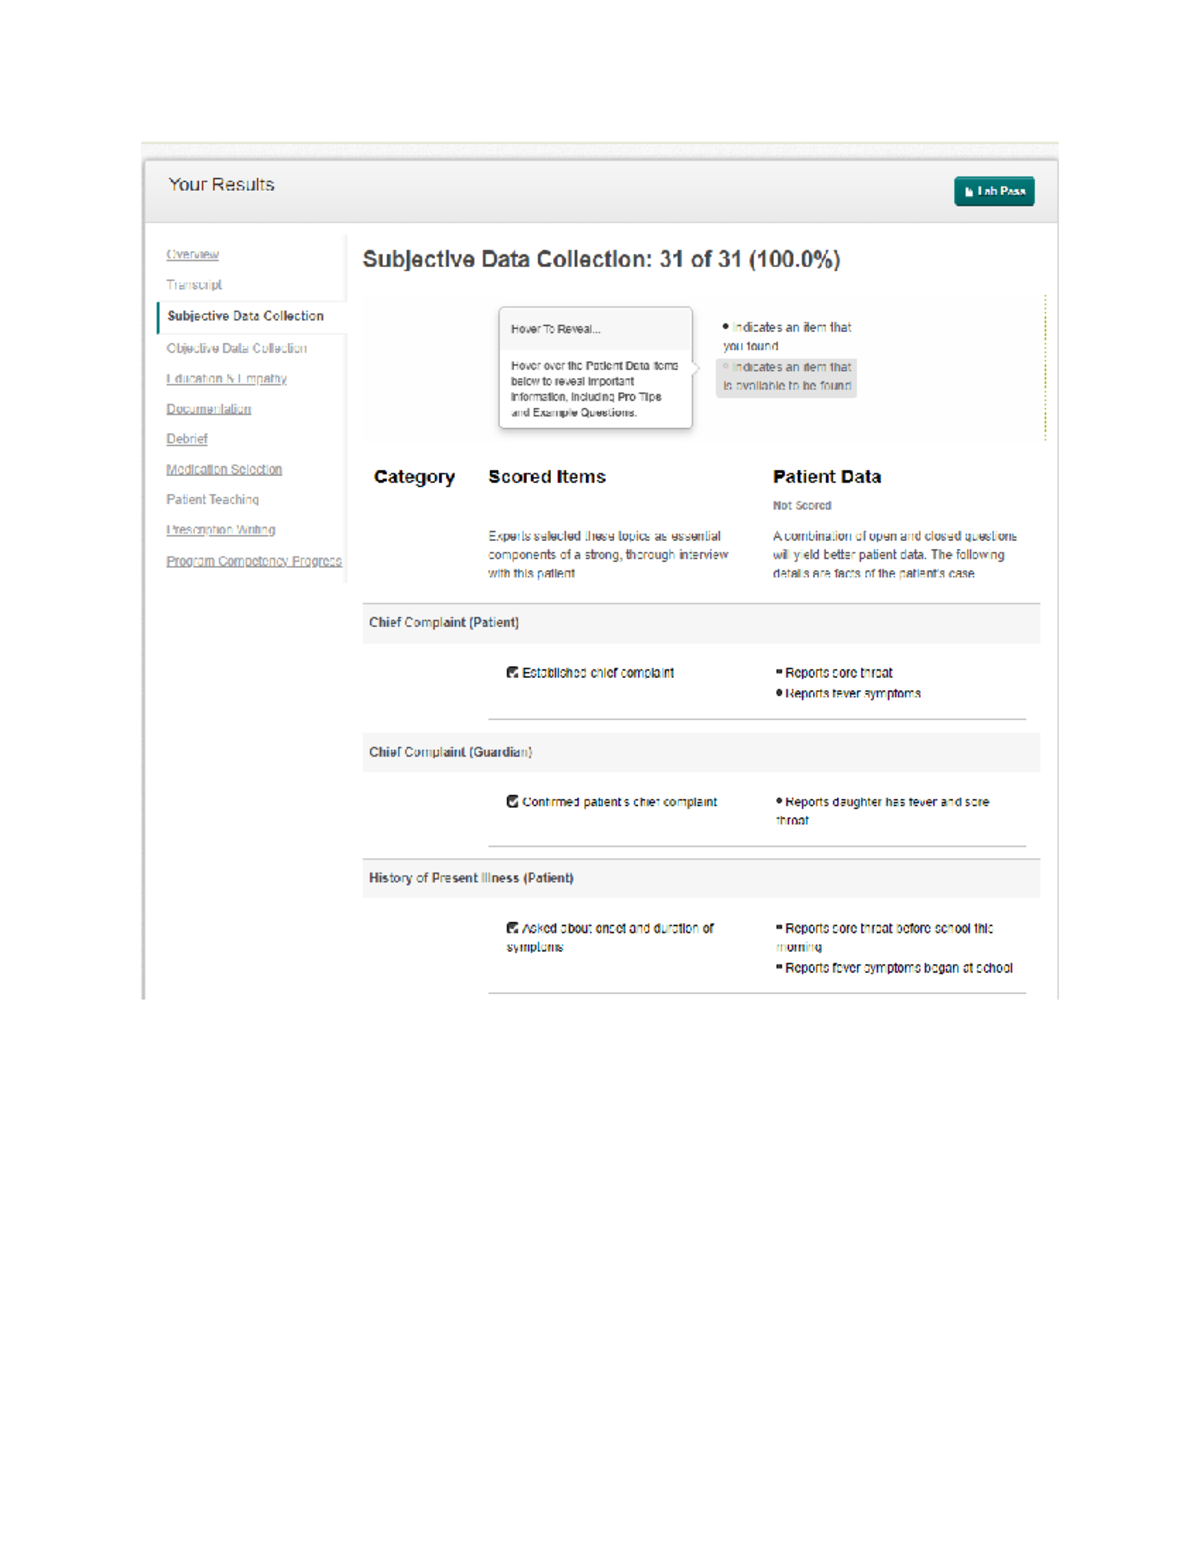Image resolution: width=1200 pixels, height=1553 pixels.
Task: Go to Education & Empathy page
Action: (226, 379)
